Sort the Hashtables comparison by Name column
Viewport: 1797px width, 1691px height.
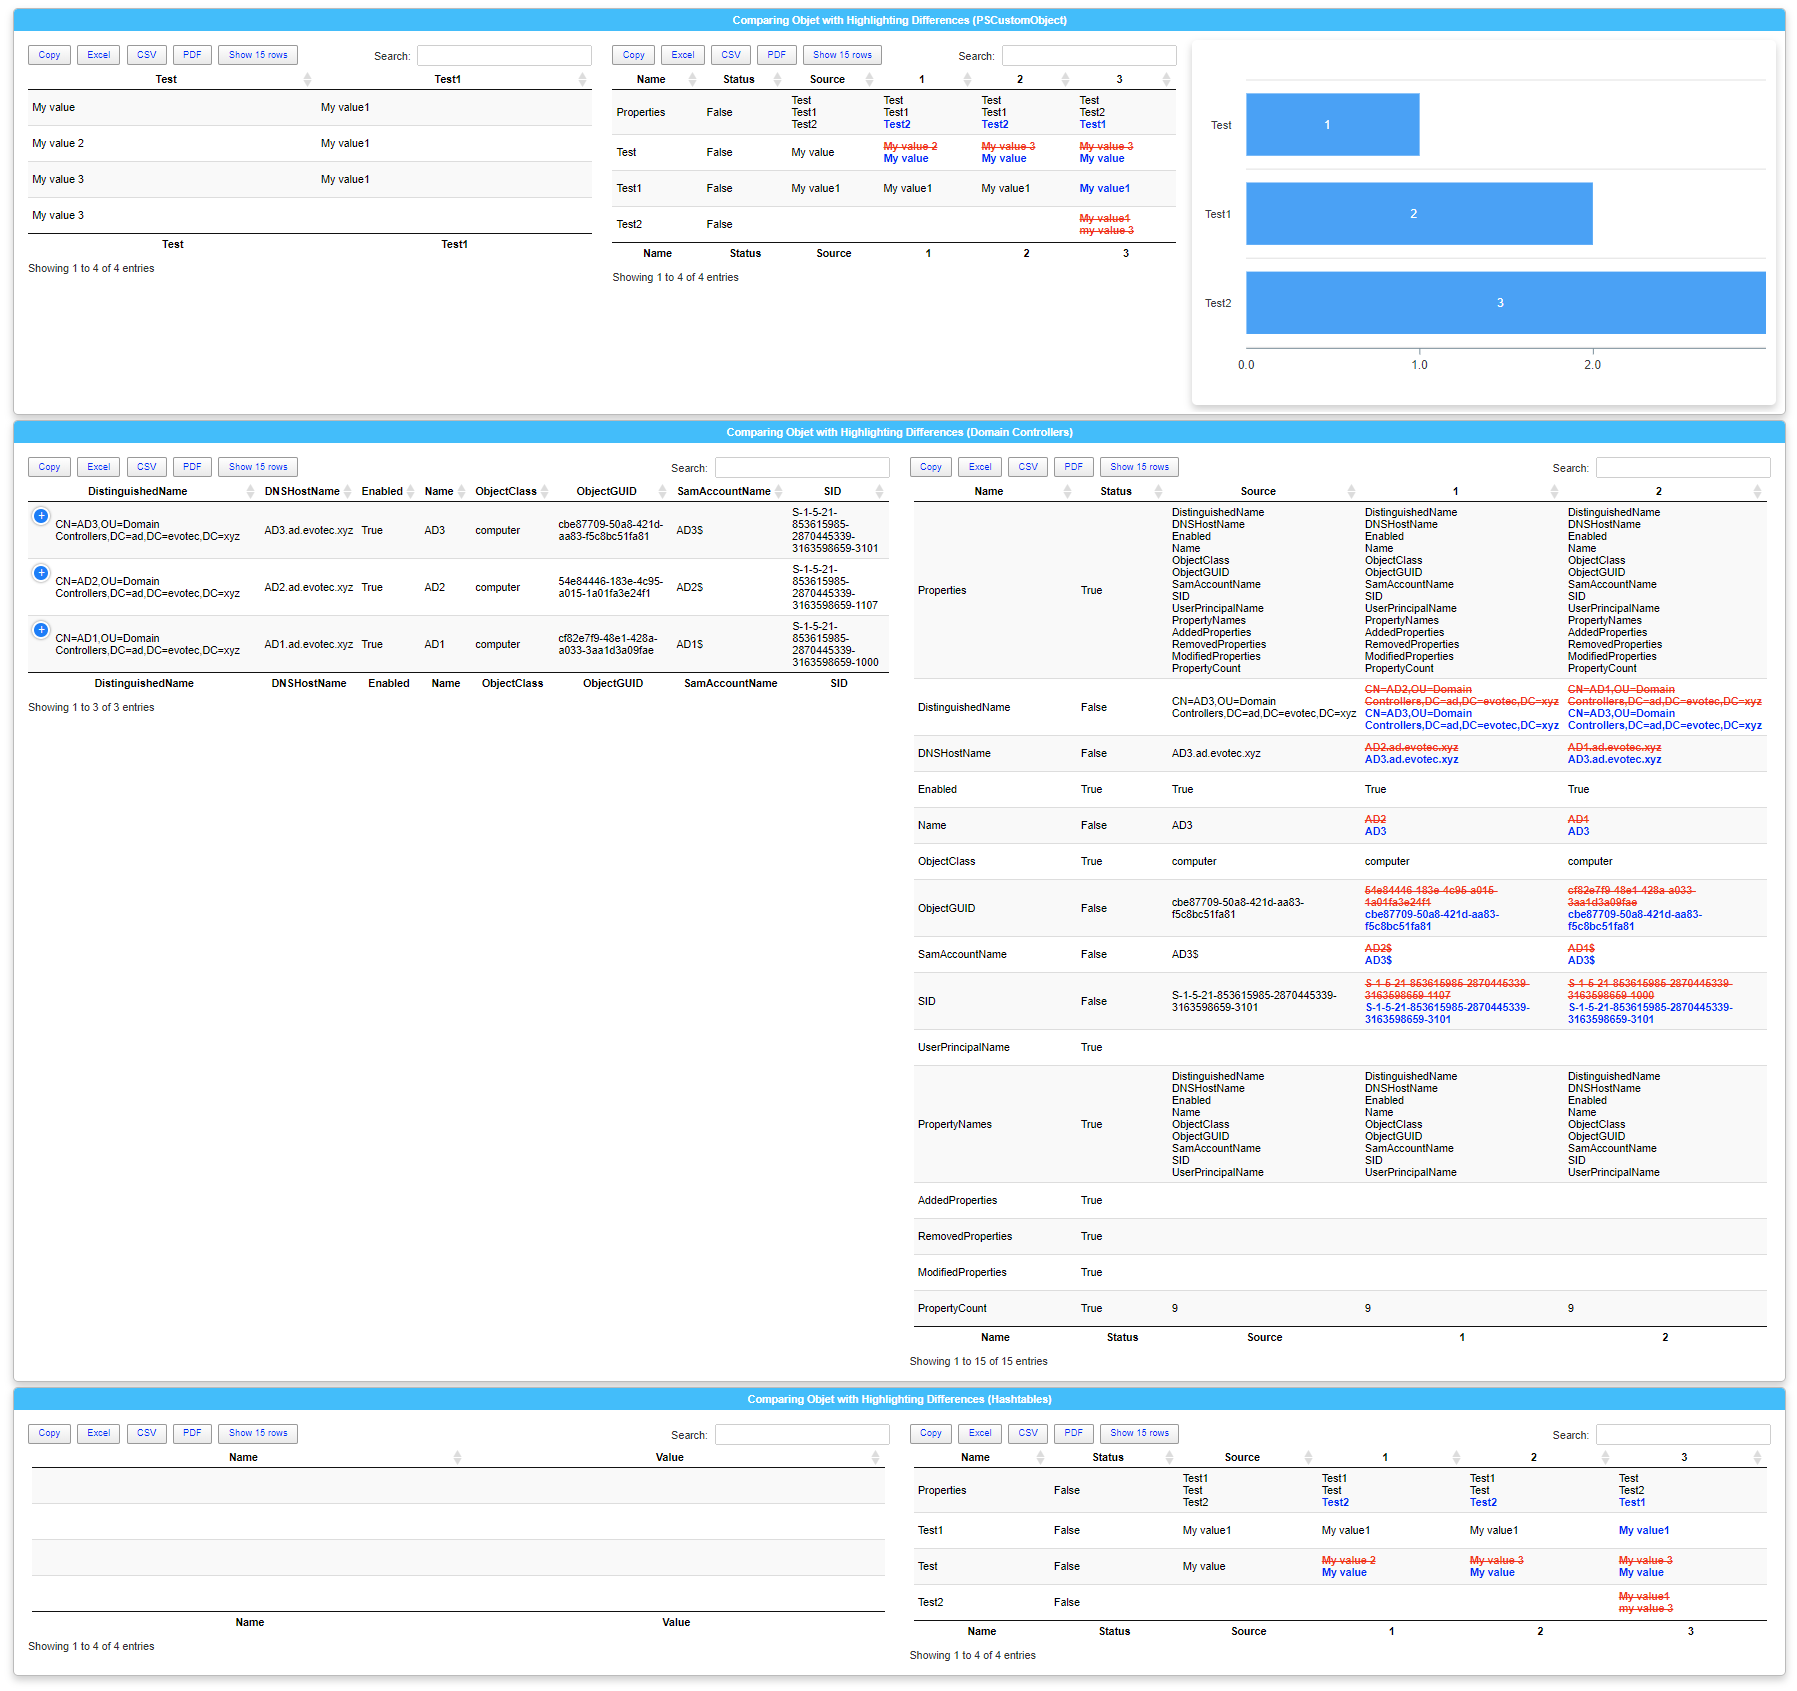(975, 1457)
